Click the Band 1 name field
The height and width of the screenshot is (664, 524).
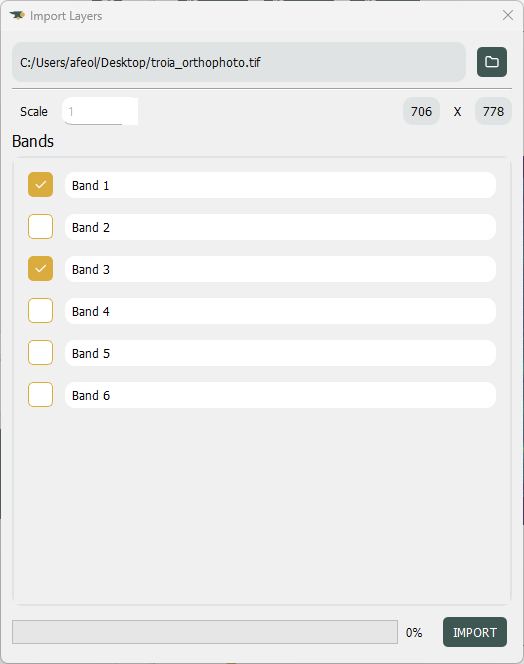(280, 185)
